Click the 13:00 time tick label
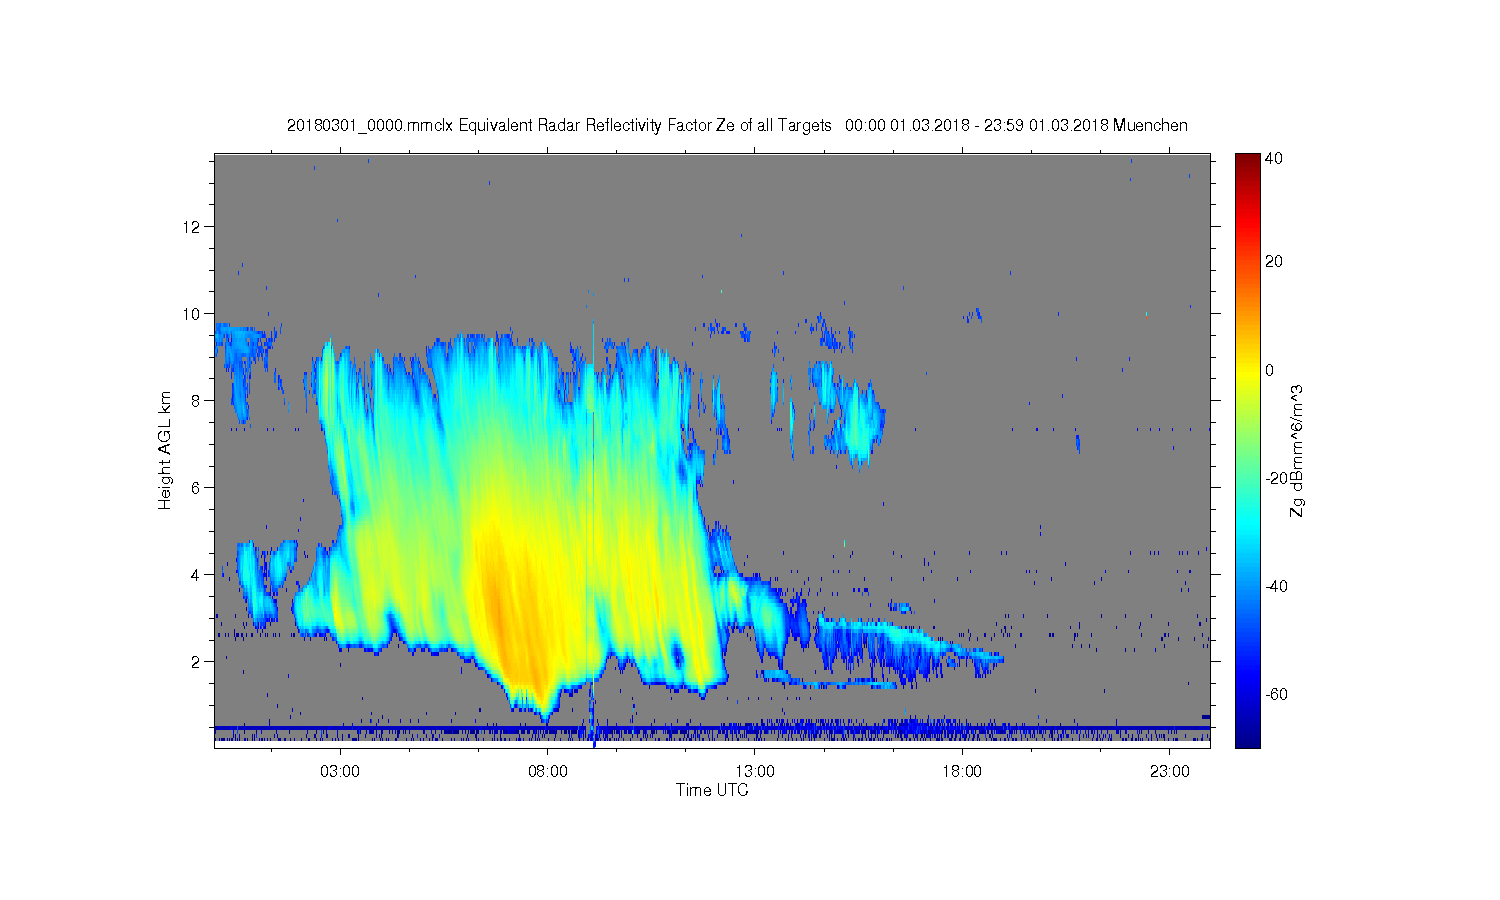Image resolution: width=1500 pixels, height=900 pixels. 755,772
